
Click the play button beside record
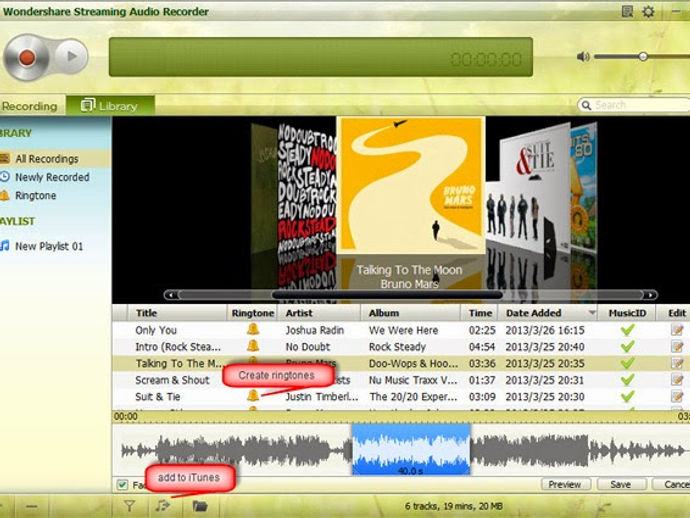click(x=72, y=56)
